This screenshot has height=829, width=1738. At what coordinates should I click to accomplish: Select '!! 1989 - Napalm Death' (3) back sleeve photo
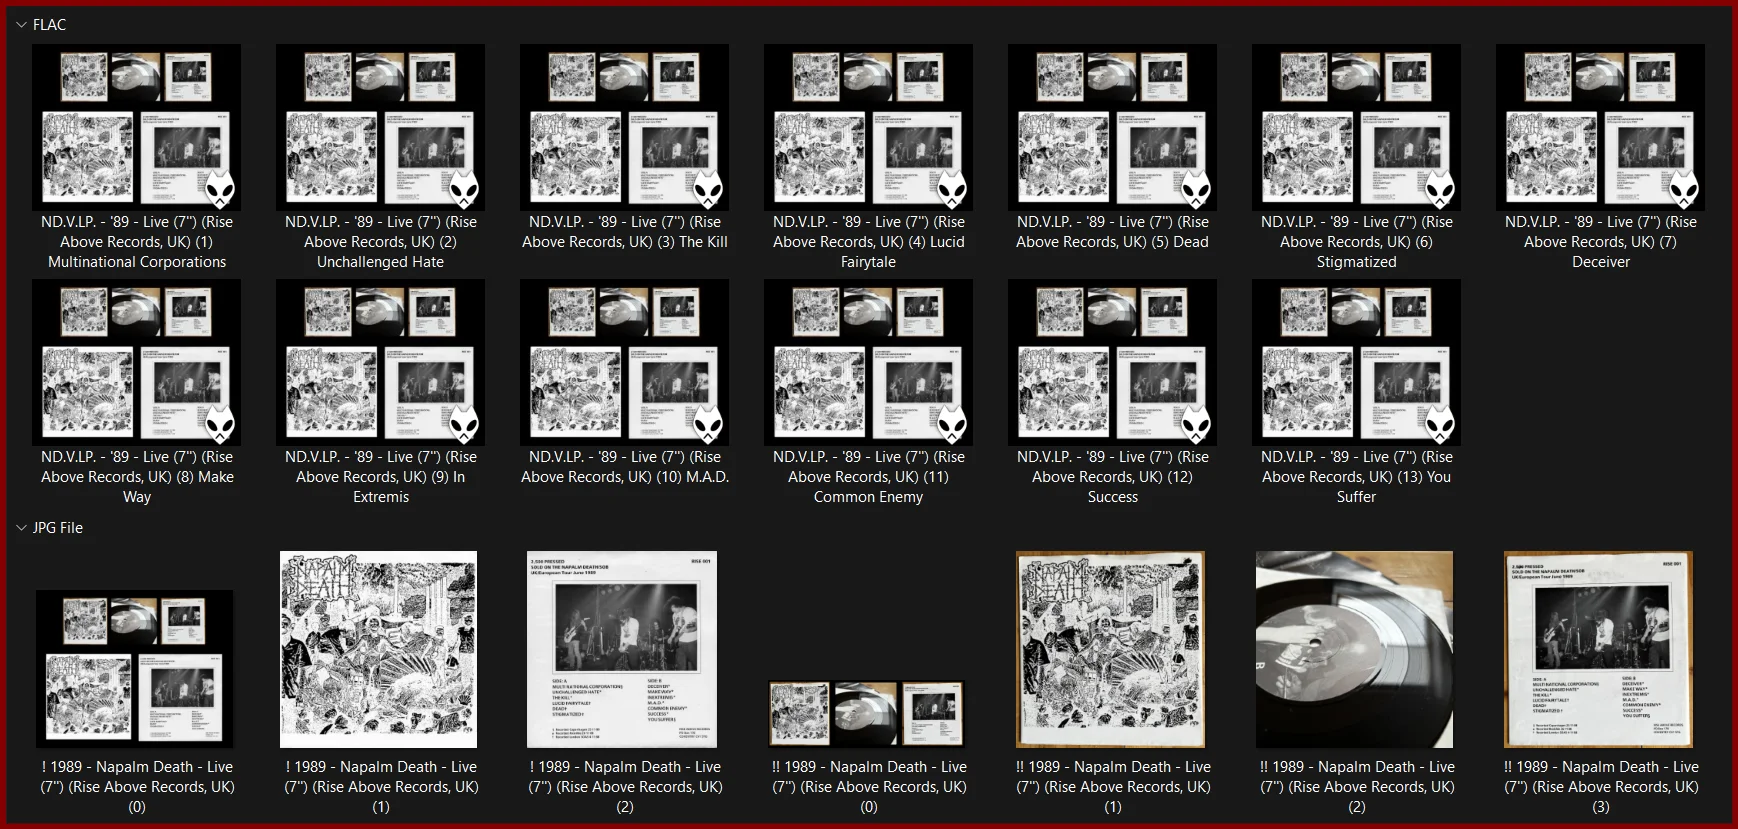tap(1599, 650)
